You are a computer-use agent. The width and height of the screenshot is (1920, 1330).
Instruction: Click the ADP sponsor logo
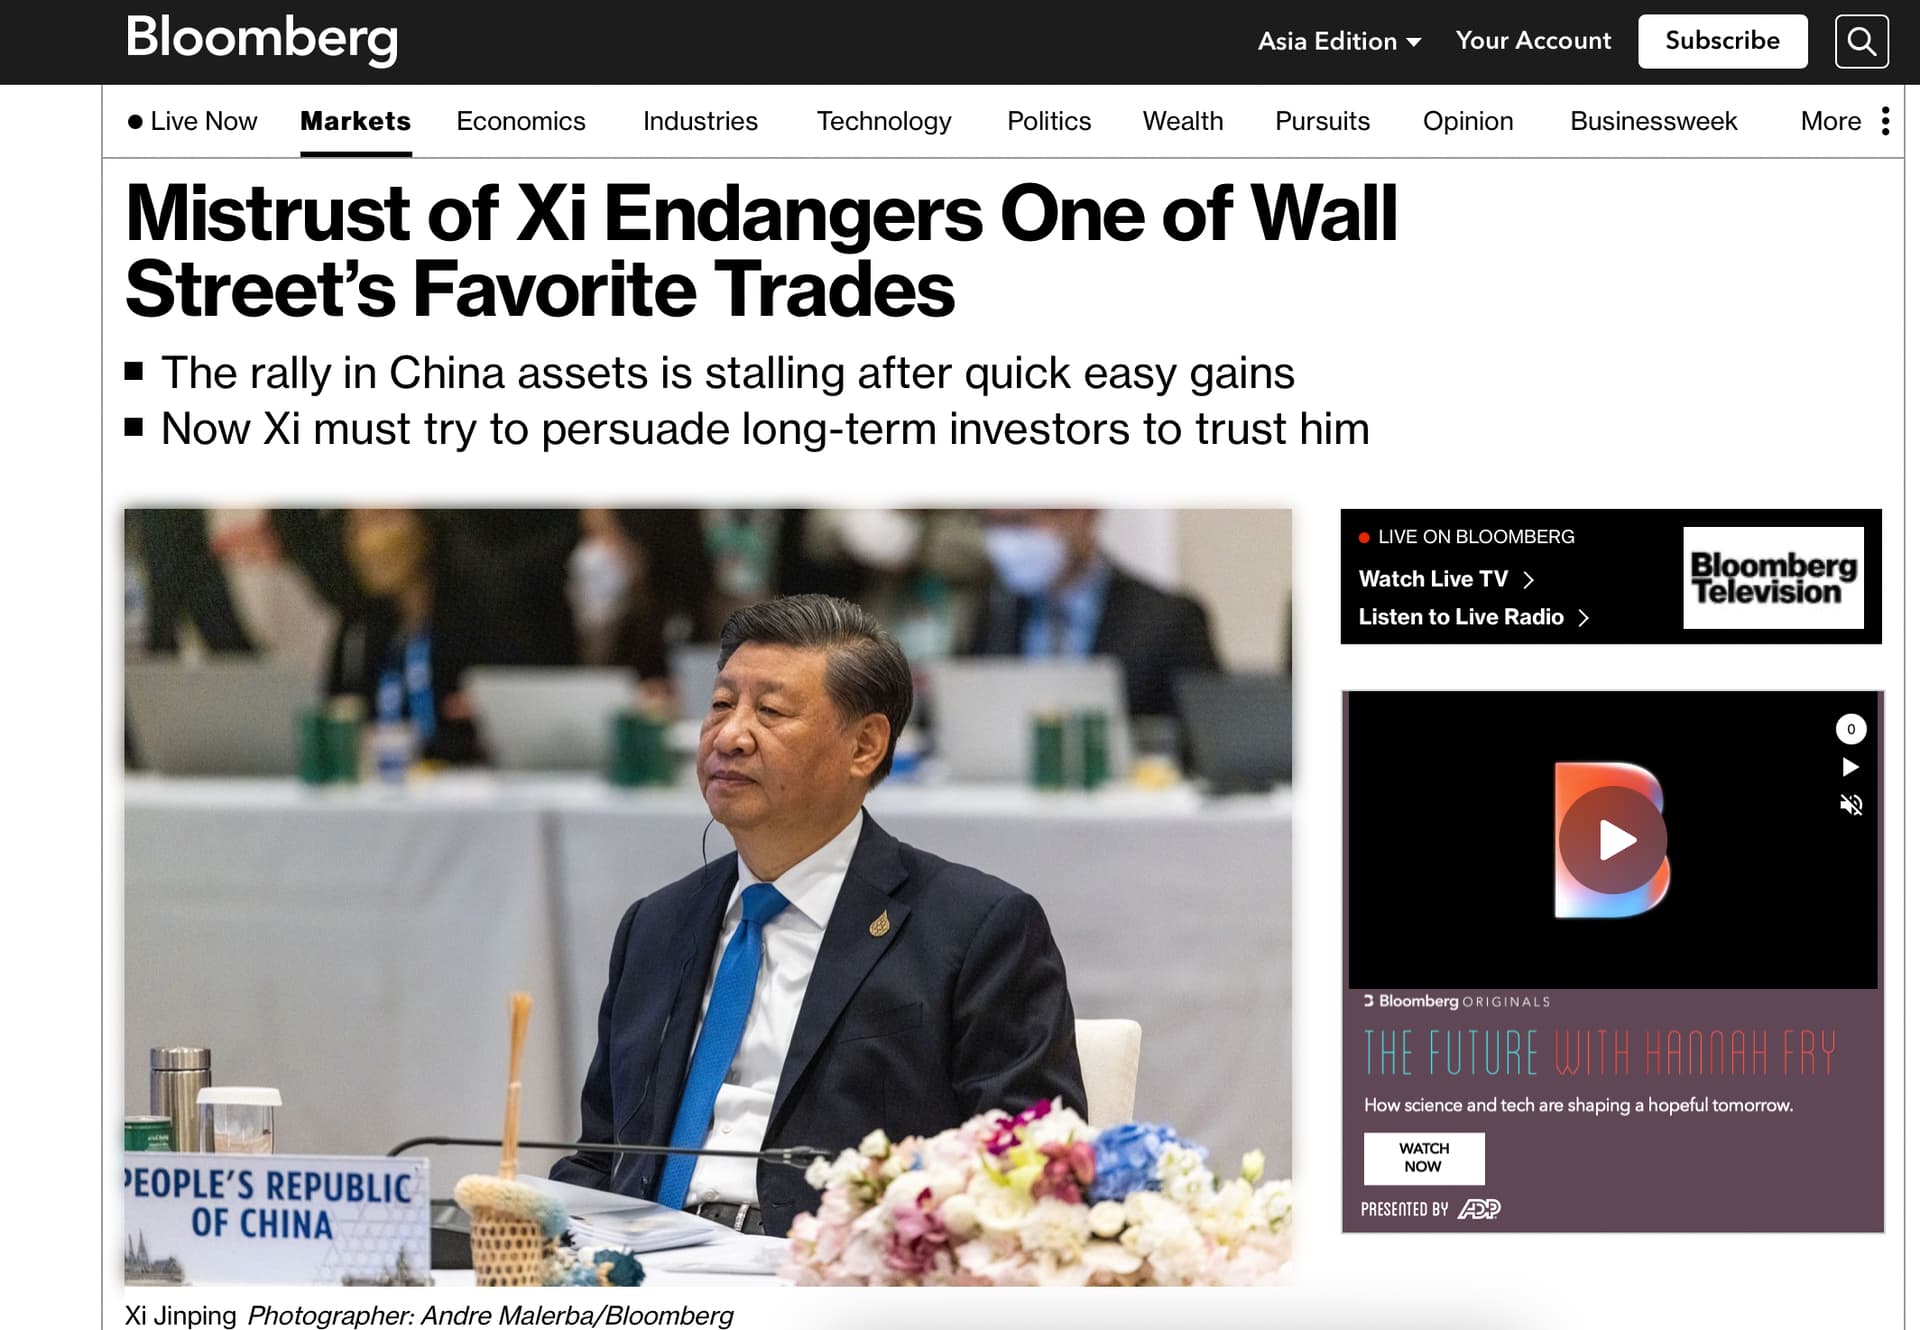(x=1479, y=1209)
